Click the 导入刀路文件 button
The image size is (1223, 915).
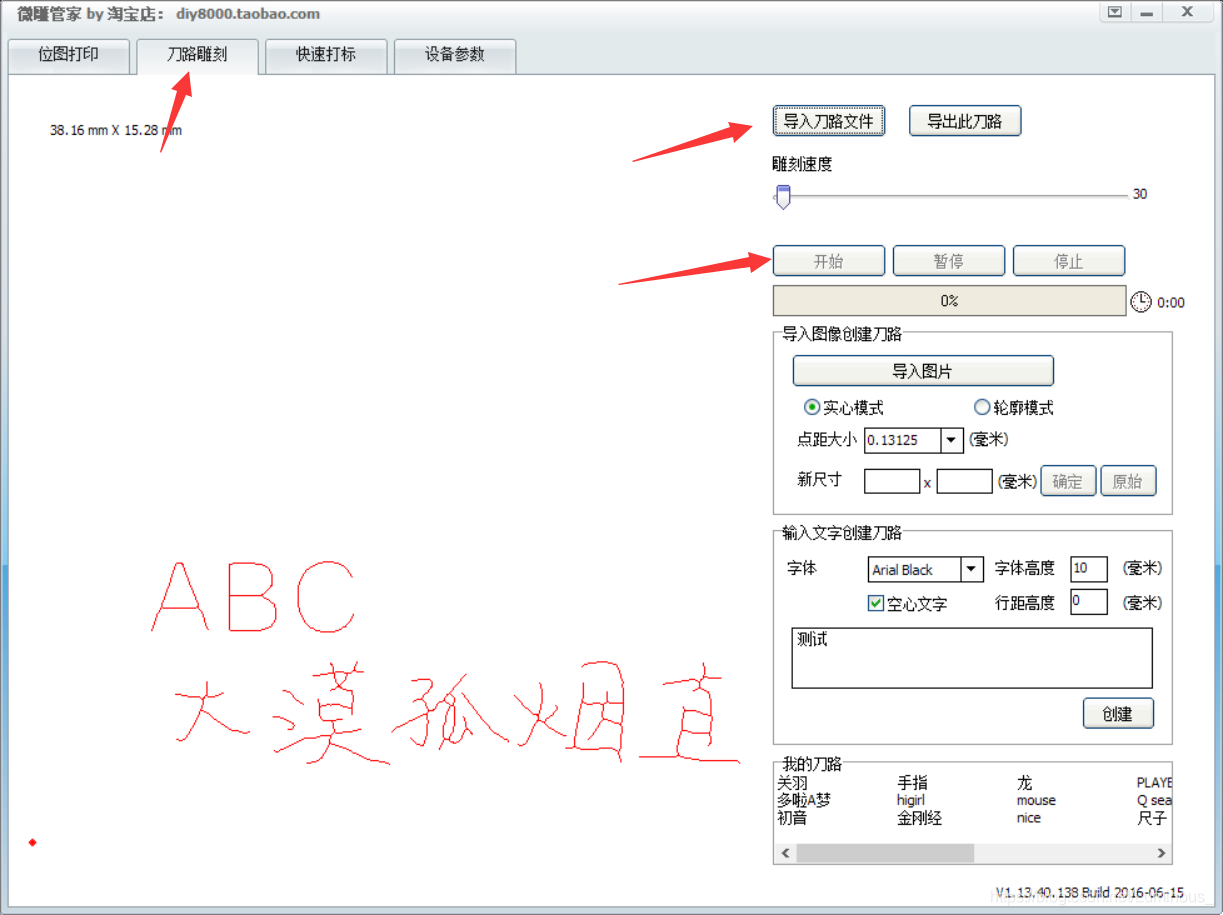point(829,120)
